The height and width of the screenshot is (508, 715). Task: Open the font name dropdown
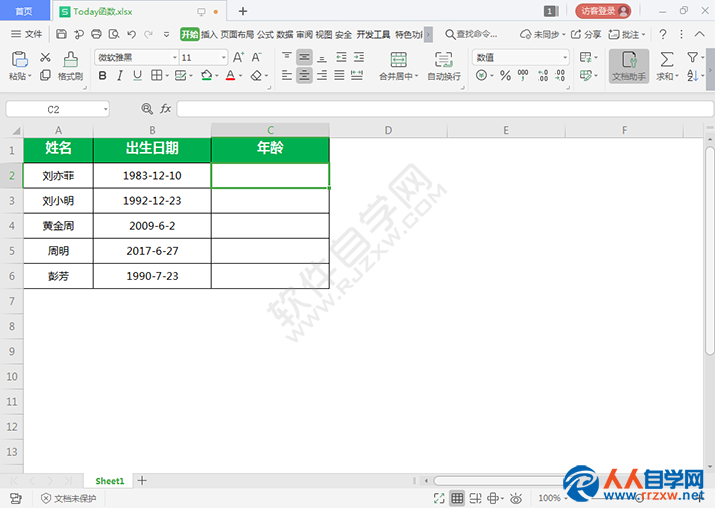click(175, 57)
